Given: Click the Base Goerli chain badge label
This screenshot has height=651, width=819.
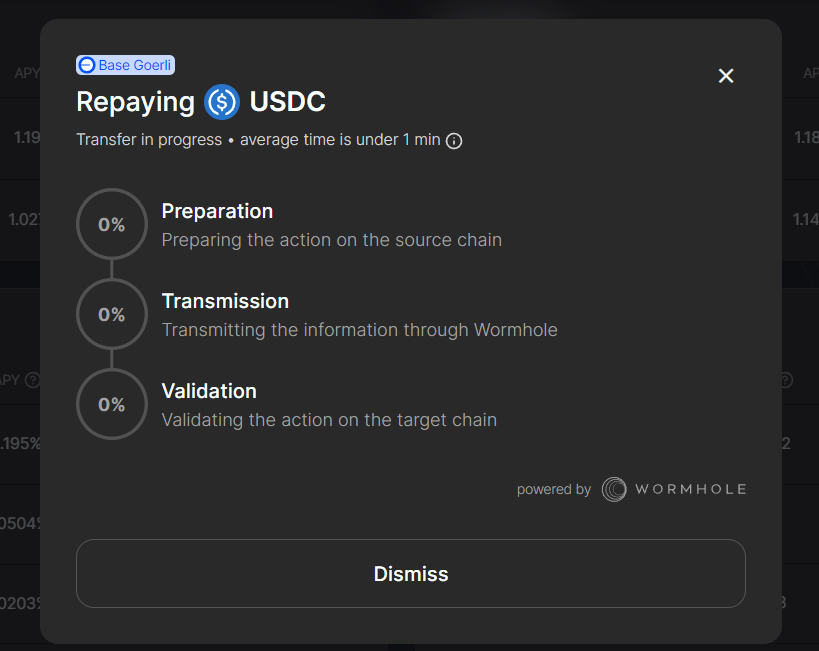Looking at the screenshot, I should point(134,65).
